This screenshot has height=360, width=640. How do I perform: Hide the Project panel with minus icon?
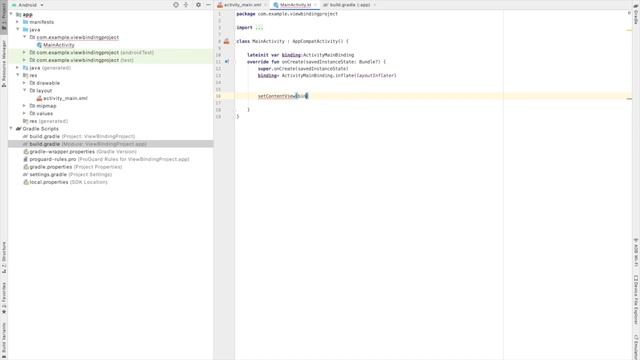tap(208, 5)
